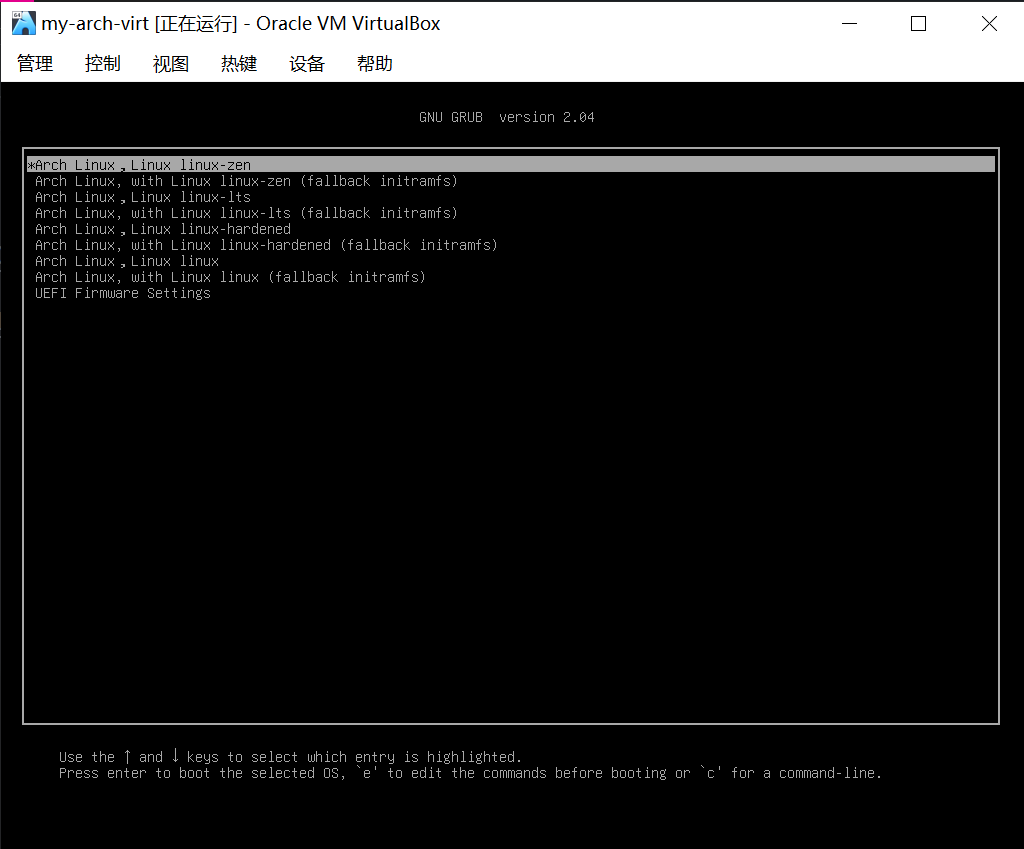
Task: Click the boot instructions help text
Action: [470, 765]
